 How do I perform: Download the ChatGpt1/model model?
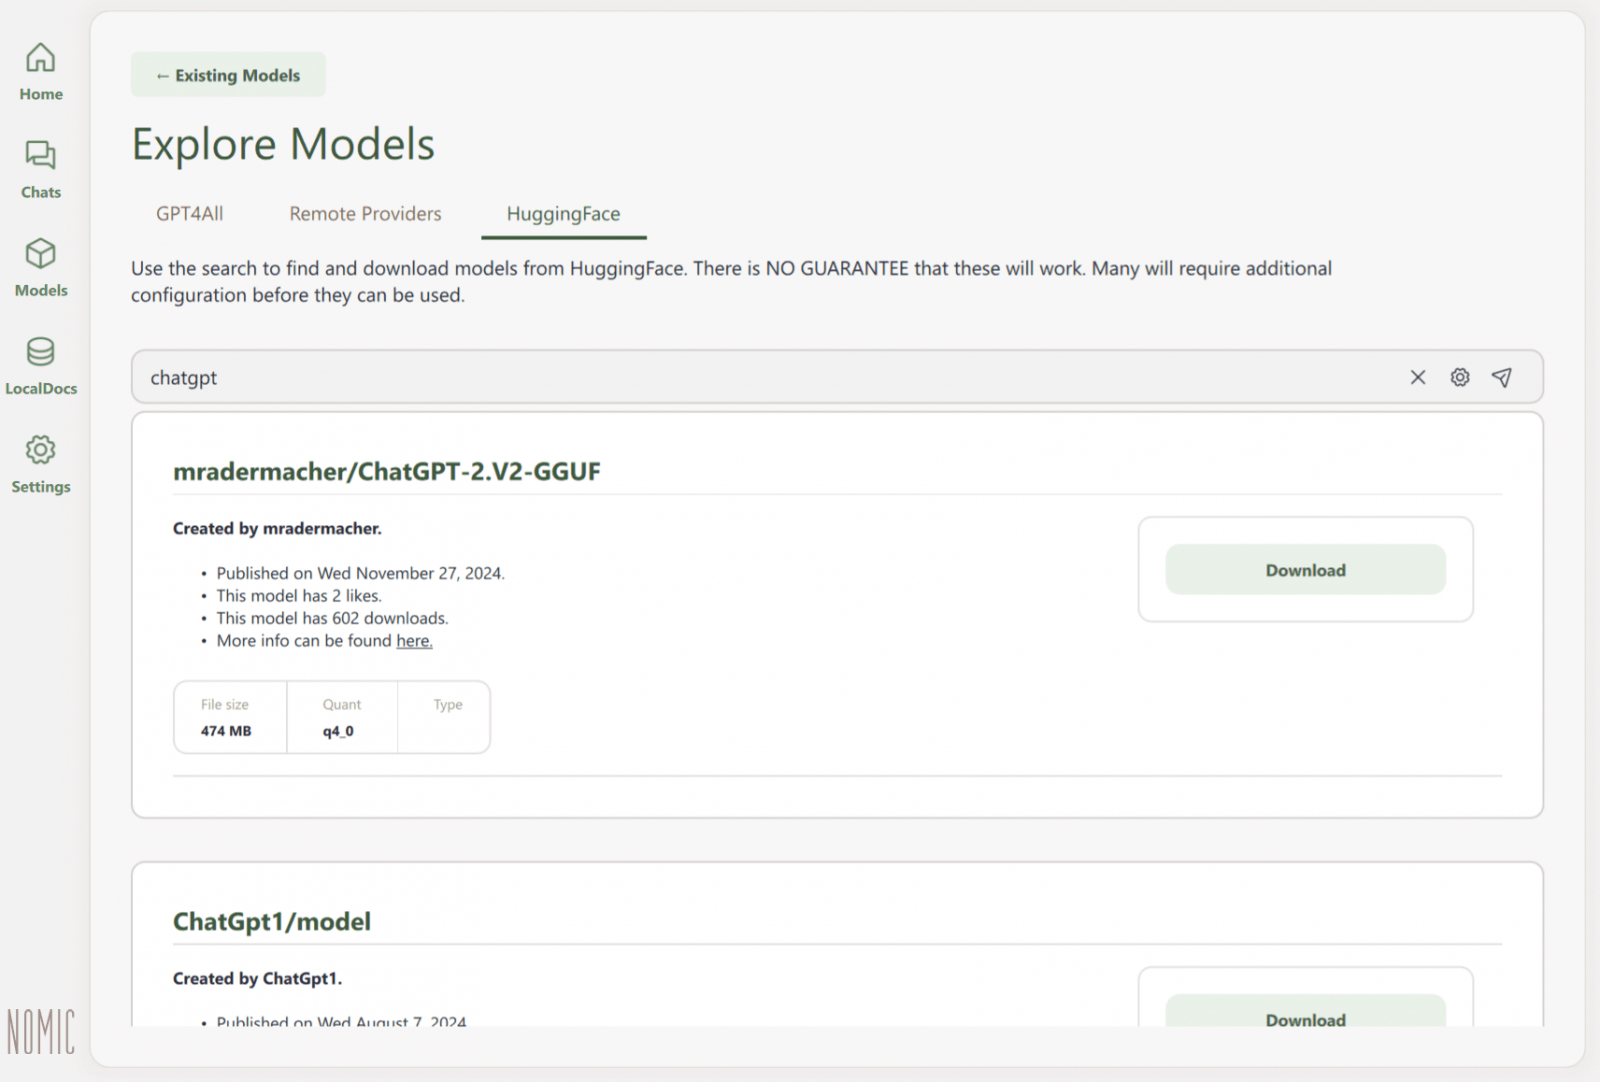[1305, 1015]
